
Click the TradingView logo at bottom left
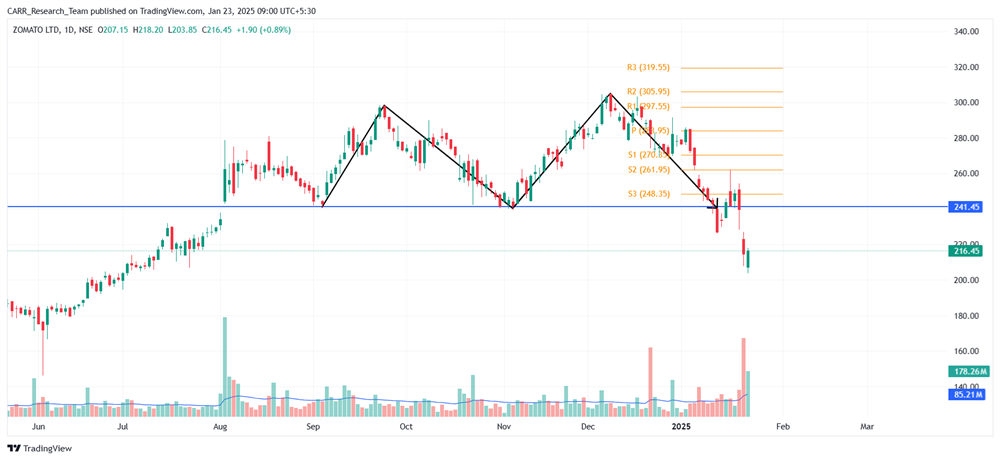point(40,449)
